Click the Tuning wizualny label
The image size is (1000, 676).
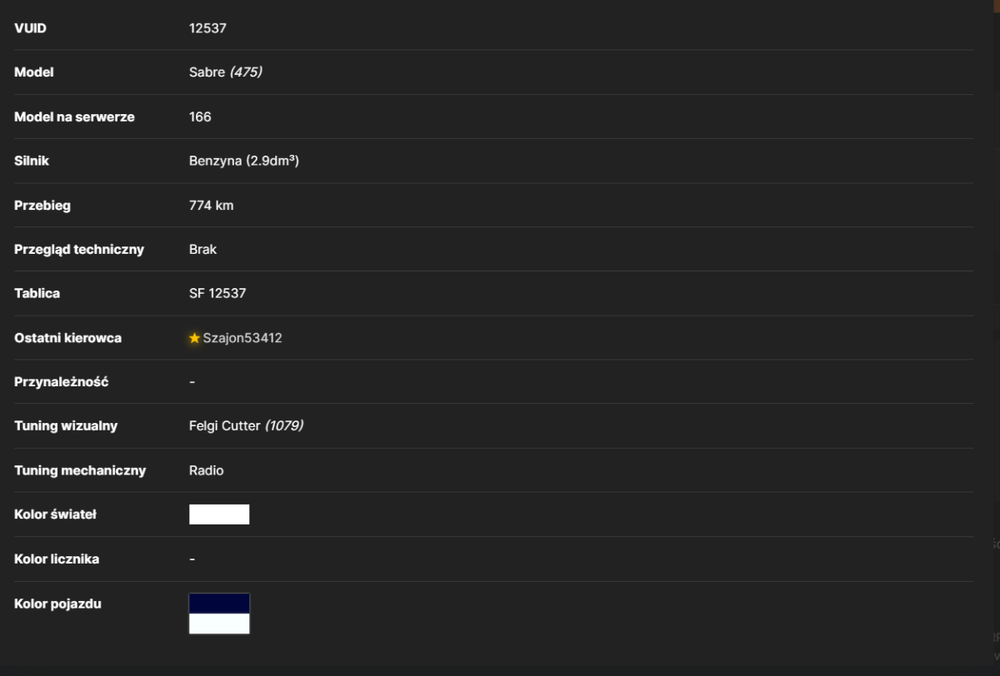tap(66, 425)
